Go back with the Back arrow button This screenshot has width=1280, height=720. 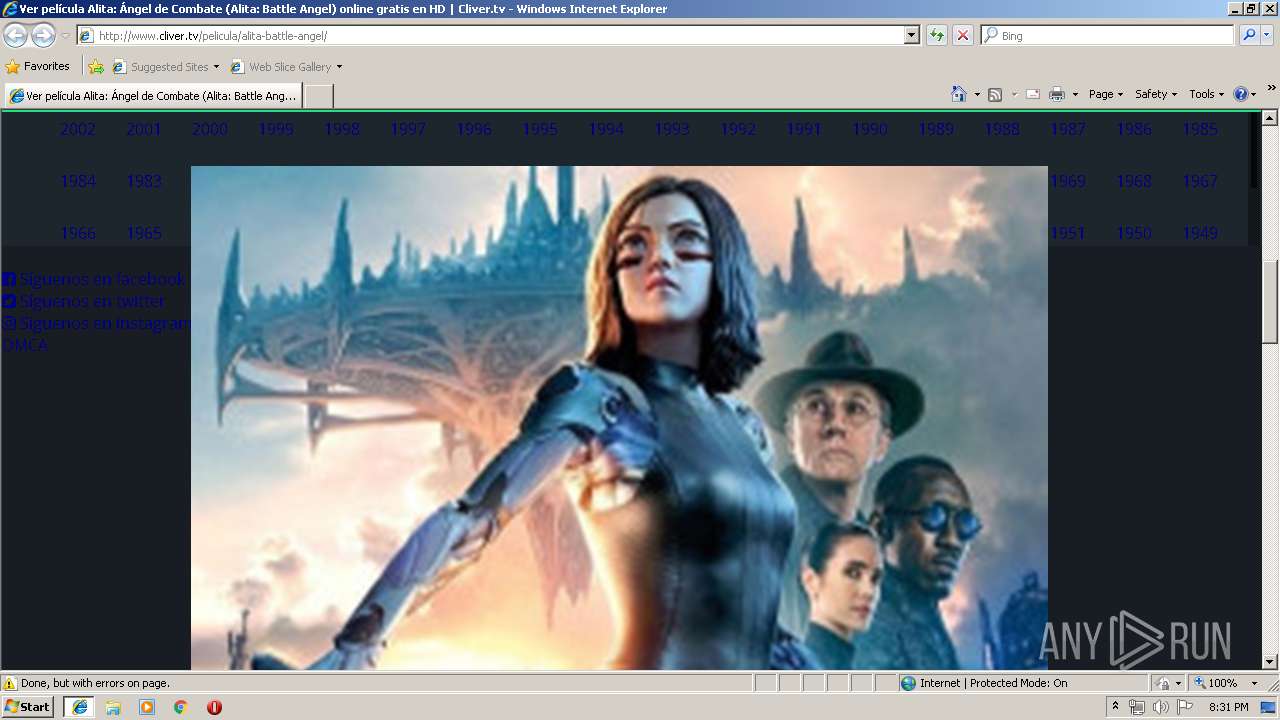pos(15,35)
